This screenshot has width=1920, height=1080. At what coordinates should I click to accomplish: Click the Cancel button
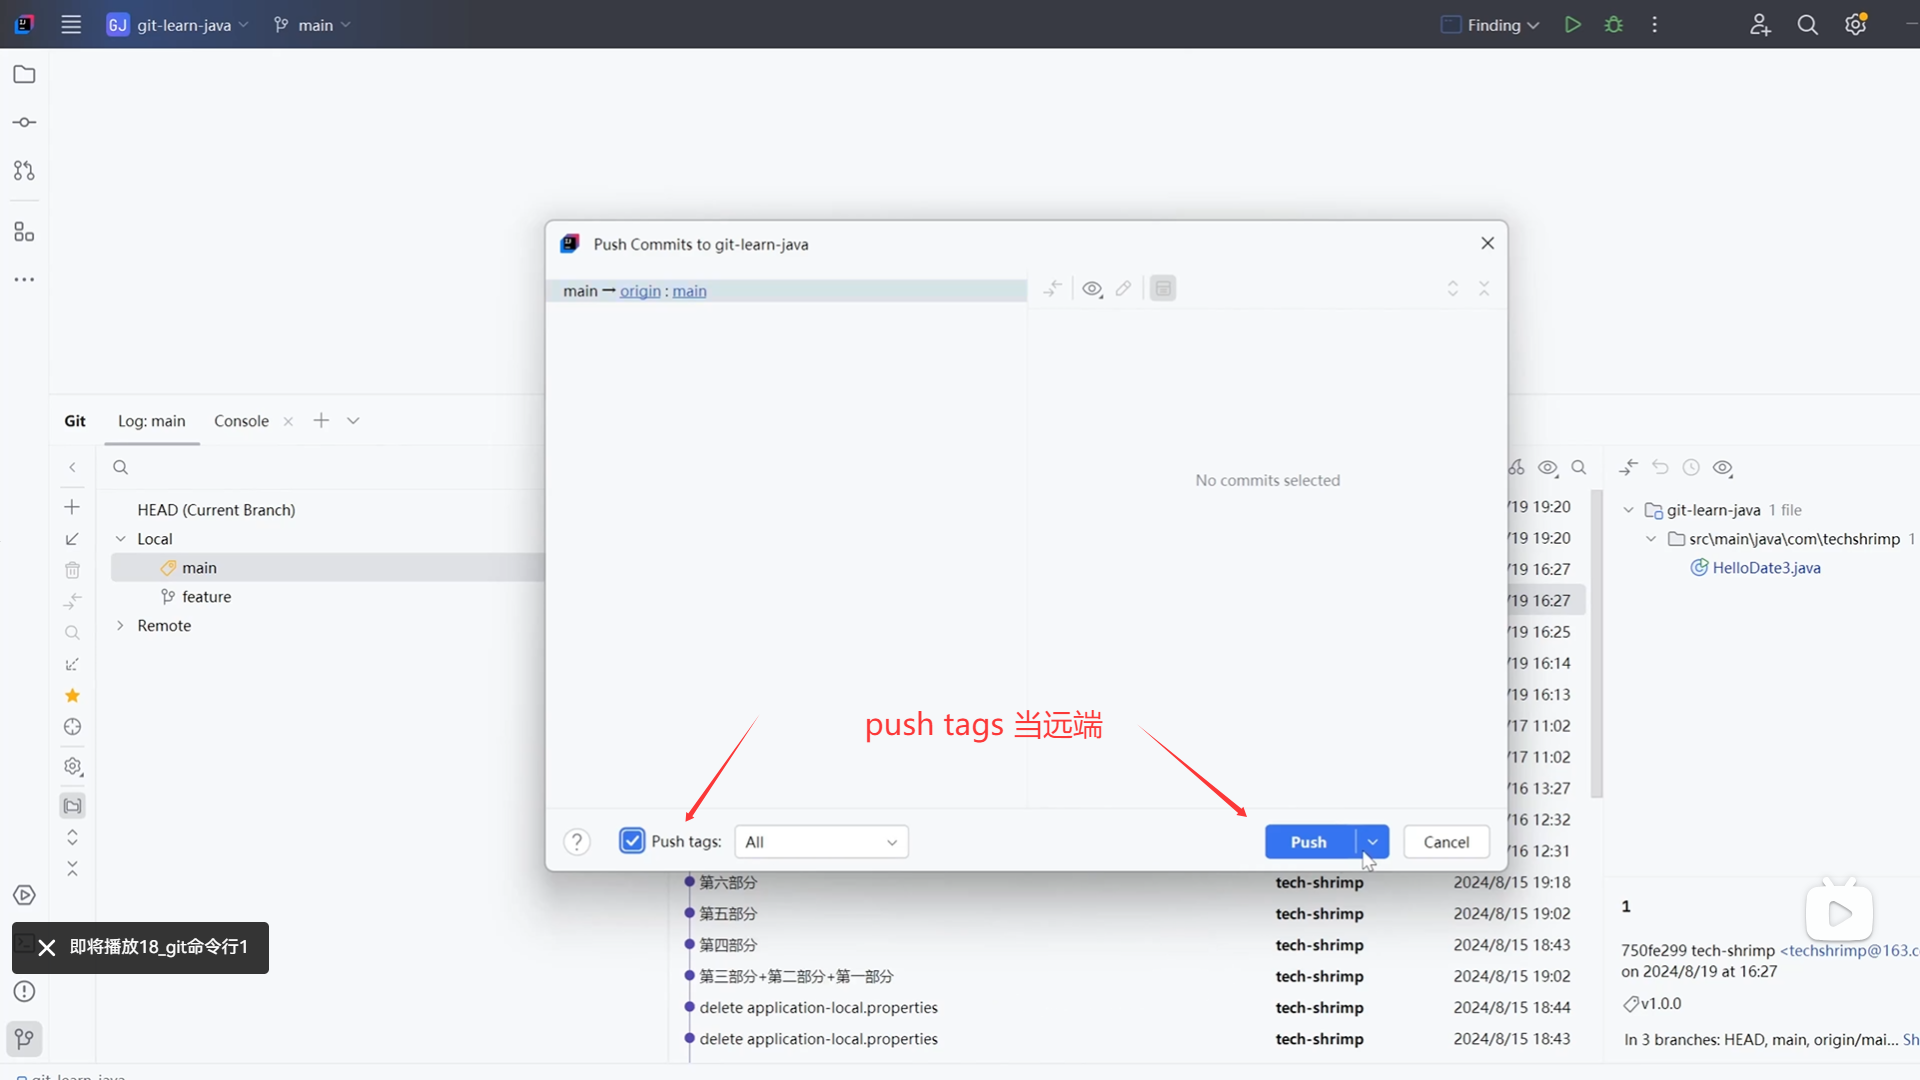(x=1446, y=842)
